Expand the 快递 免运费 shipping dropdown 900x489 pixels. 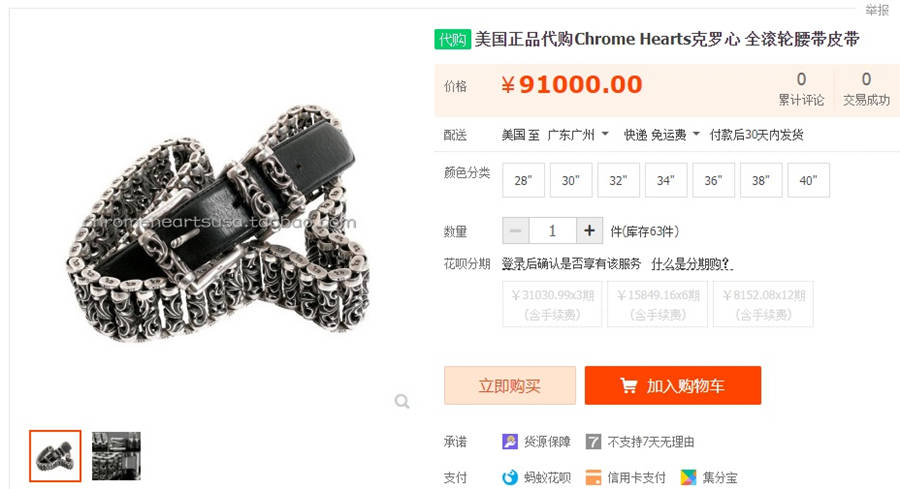[661, 135]
